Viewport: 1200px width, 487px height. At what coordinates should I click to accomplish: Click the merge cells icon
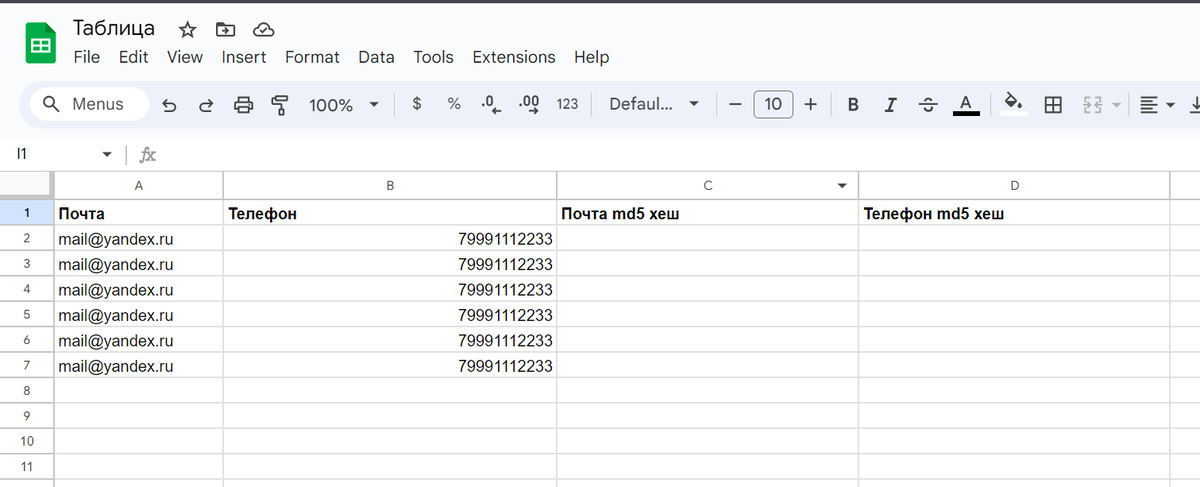coord(1092,104)
